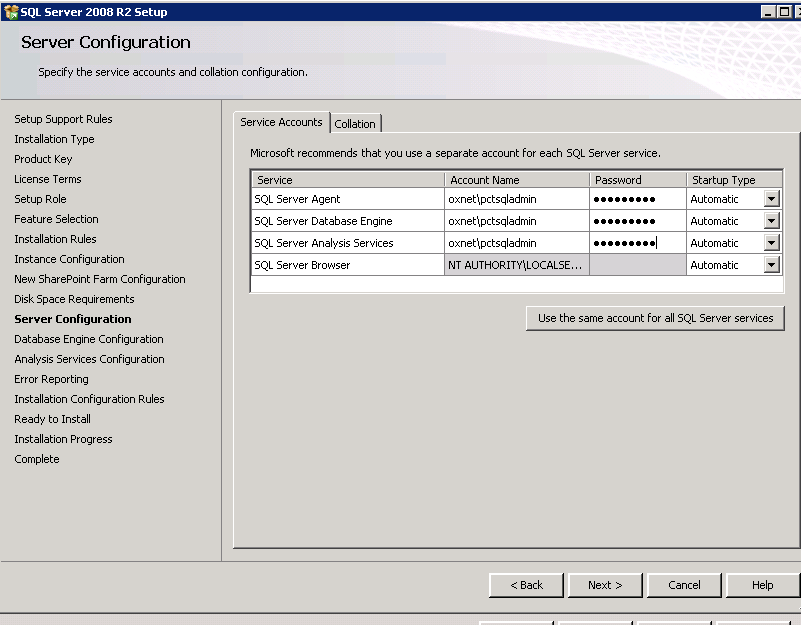
Task: Edit SQL Server Analysis Services account name
Action: point(516,243)
